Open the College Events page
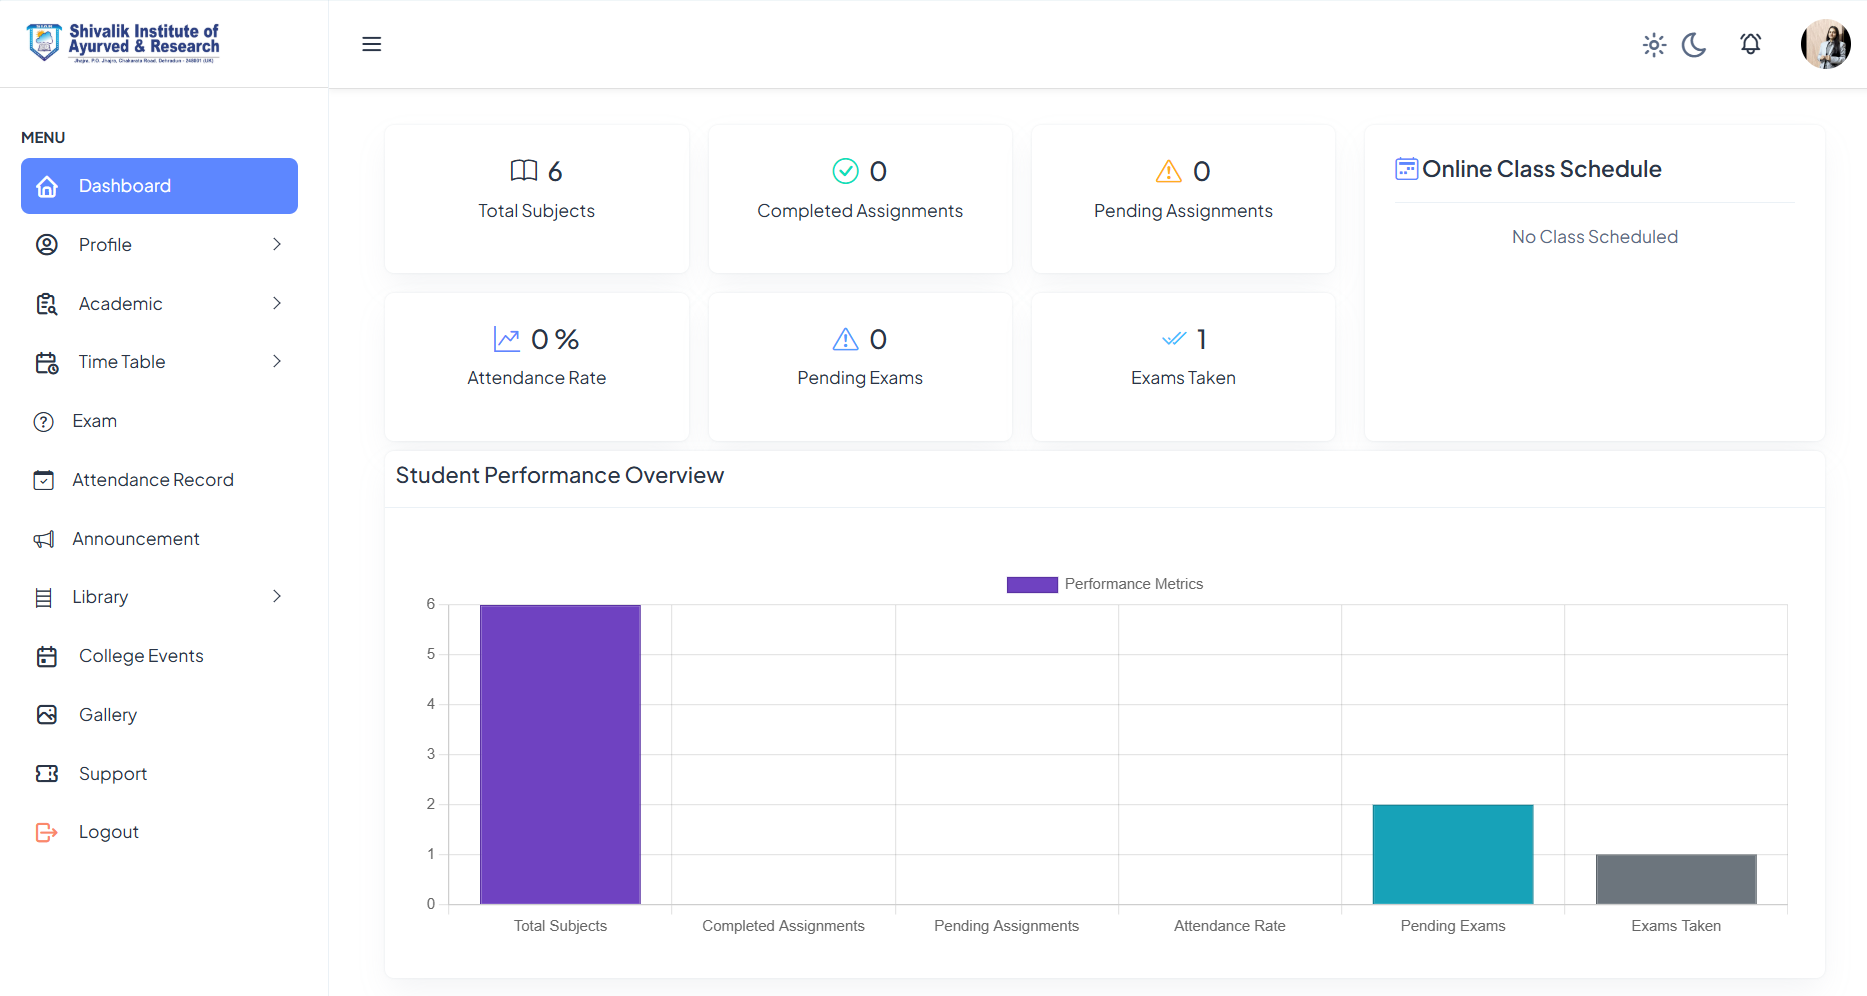Viewport: 1867px width, 996px height. [141, 655]
